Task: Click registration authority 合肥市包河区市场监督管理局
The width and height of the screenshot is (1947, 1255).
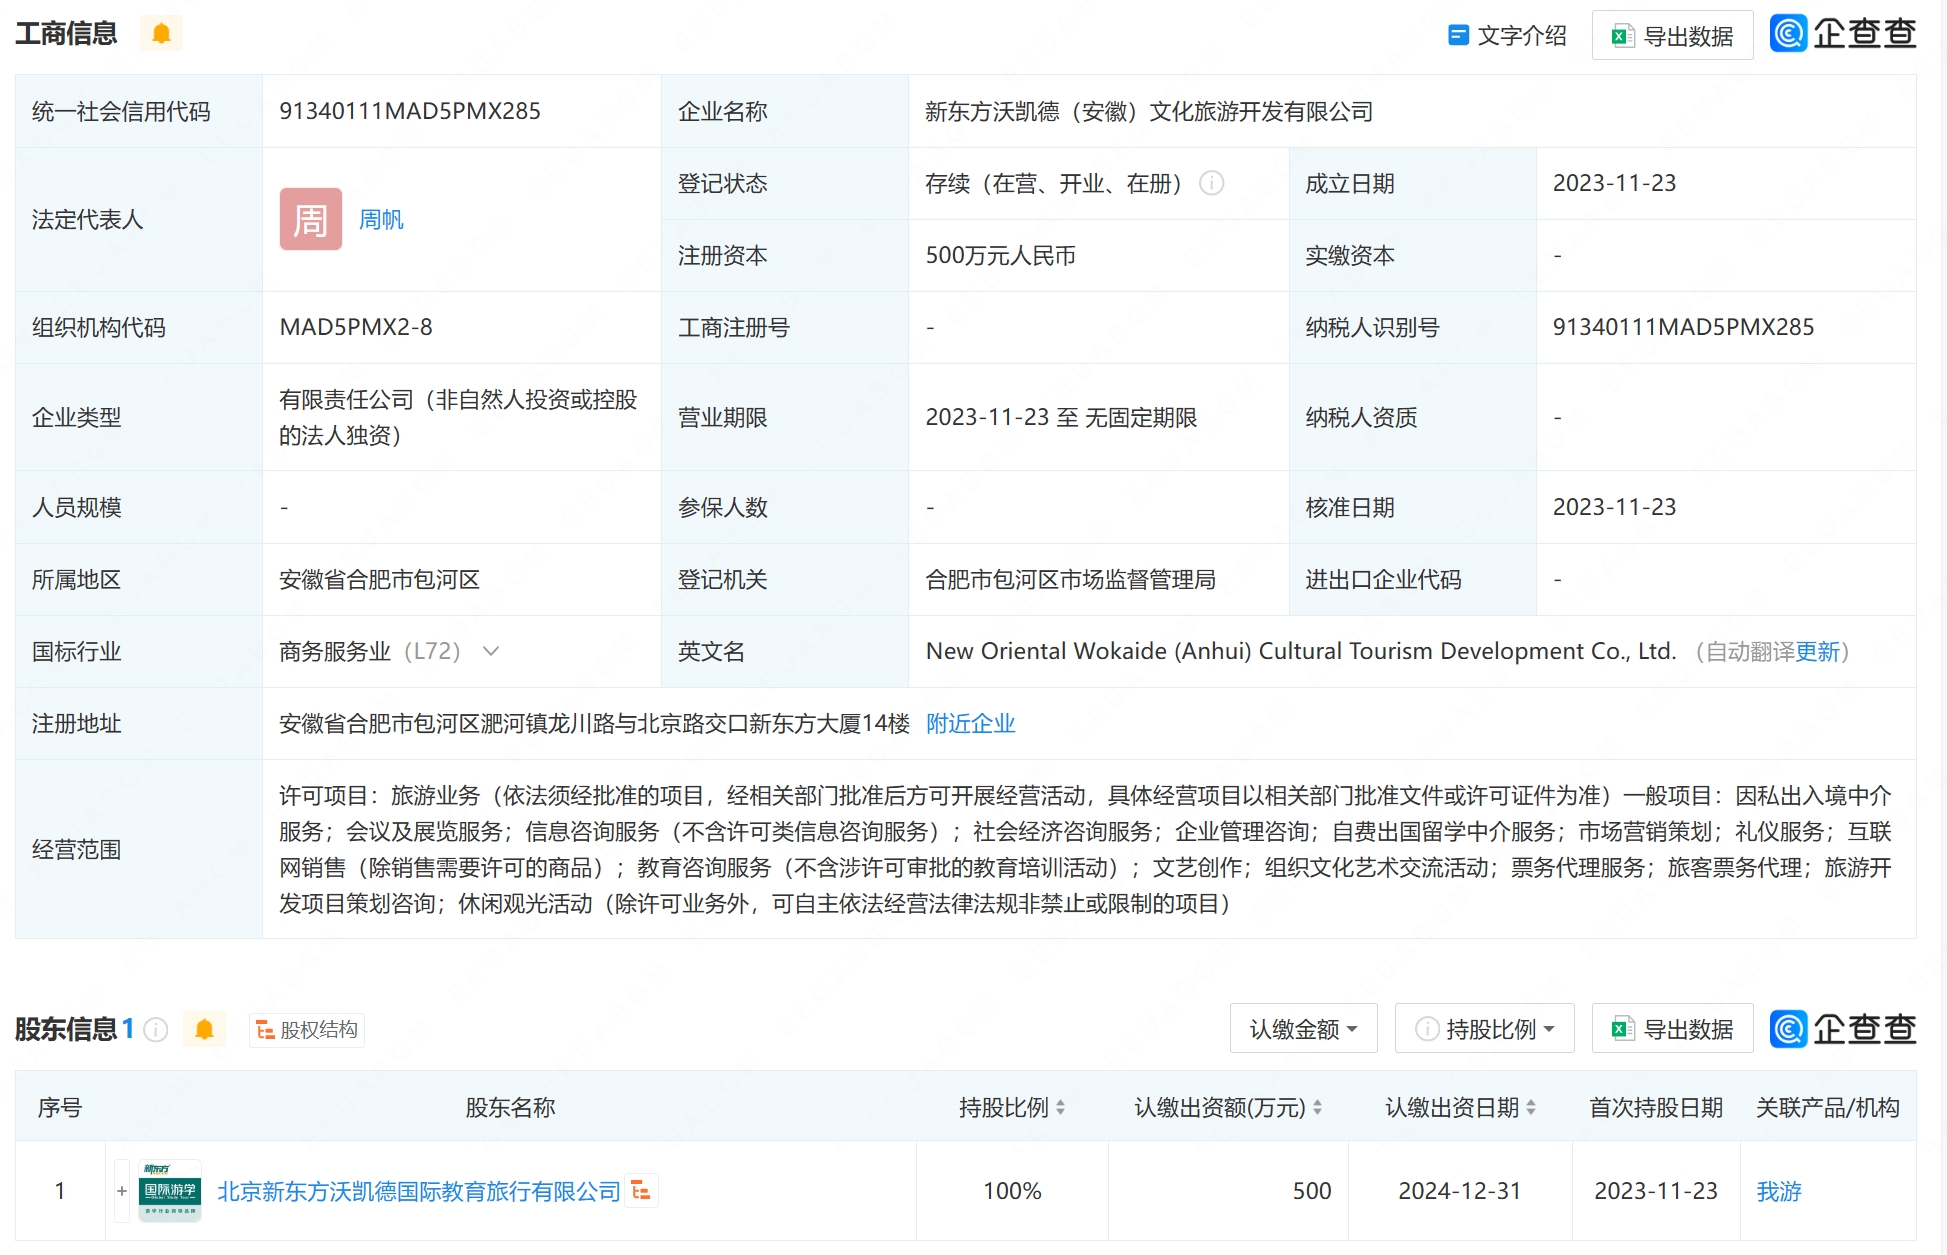Action: click(1070, 579)
